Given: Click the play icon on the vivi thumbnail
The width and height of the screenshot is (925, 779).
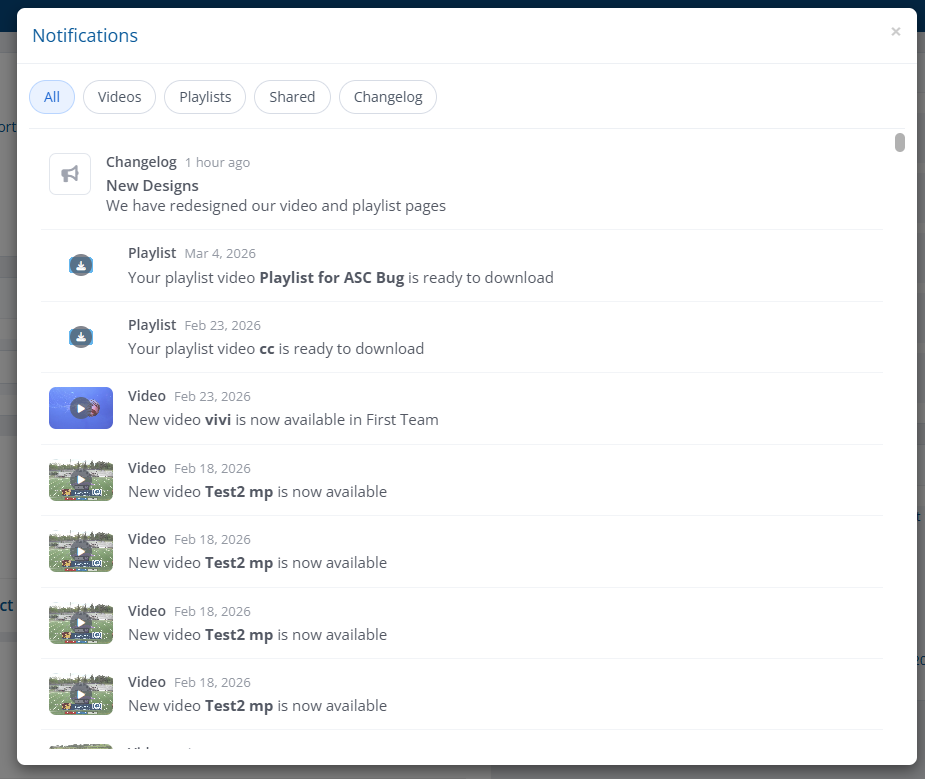Looking at the screenshot, I should tap(80, 408).
